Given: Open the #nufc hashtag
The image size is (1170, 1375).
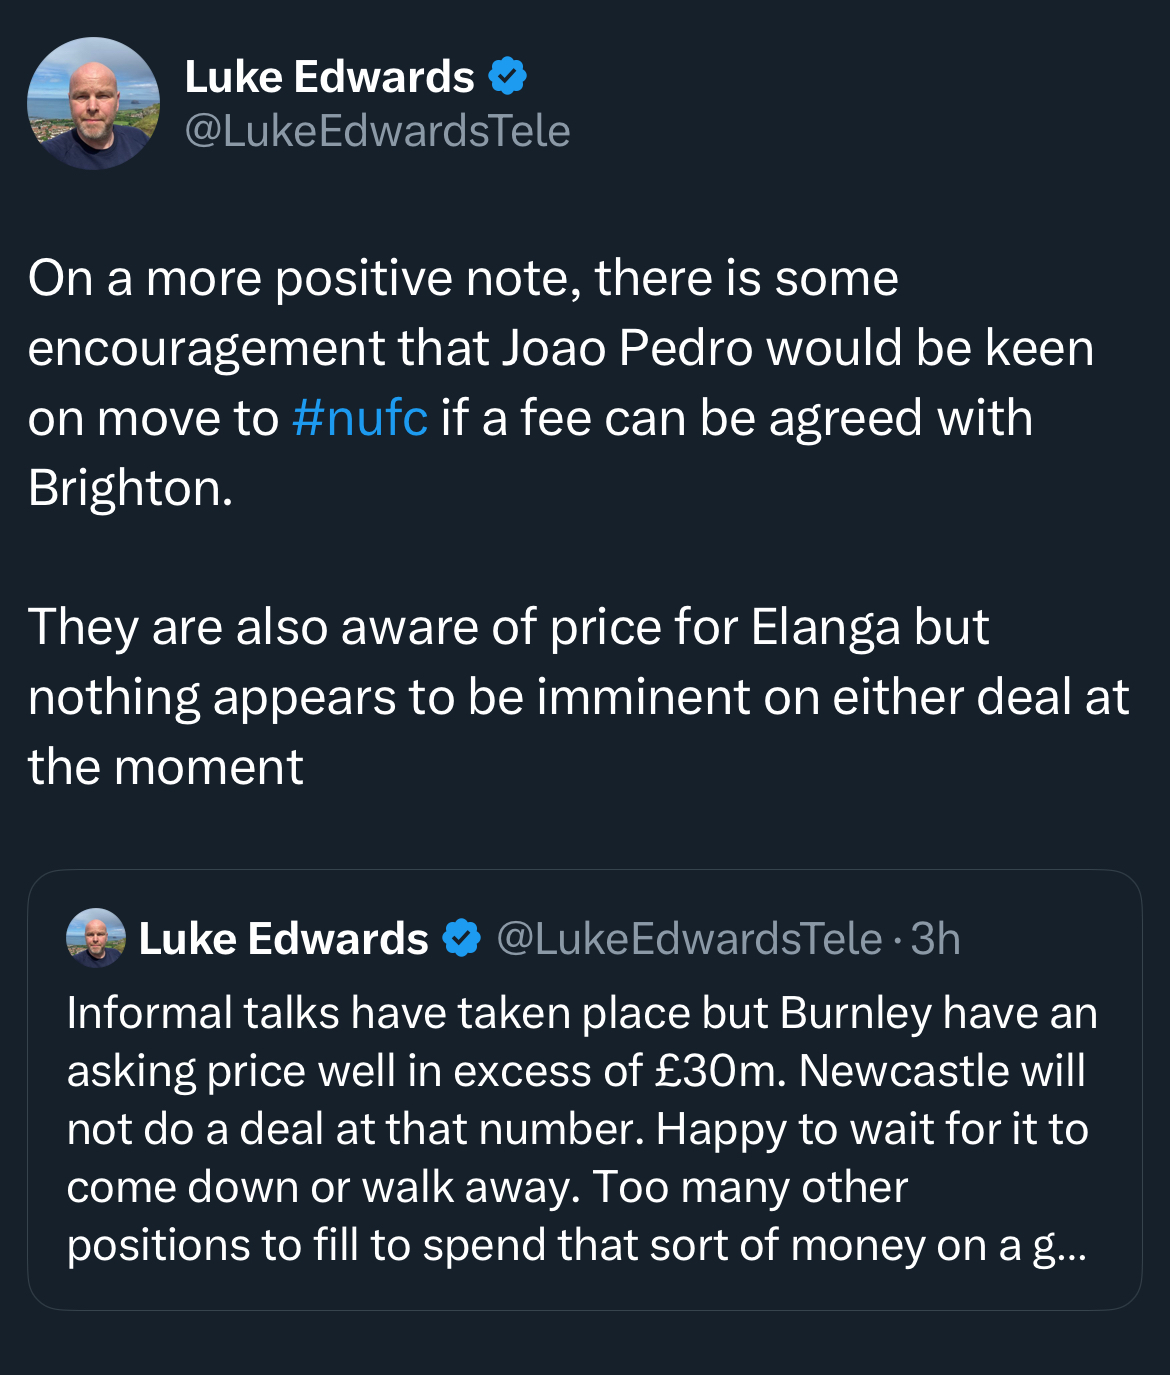Looking at the screenshot, I should pyautogui.click(x=360, y=417).
